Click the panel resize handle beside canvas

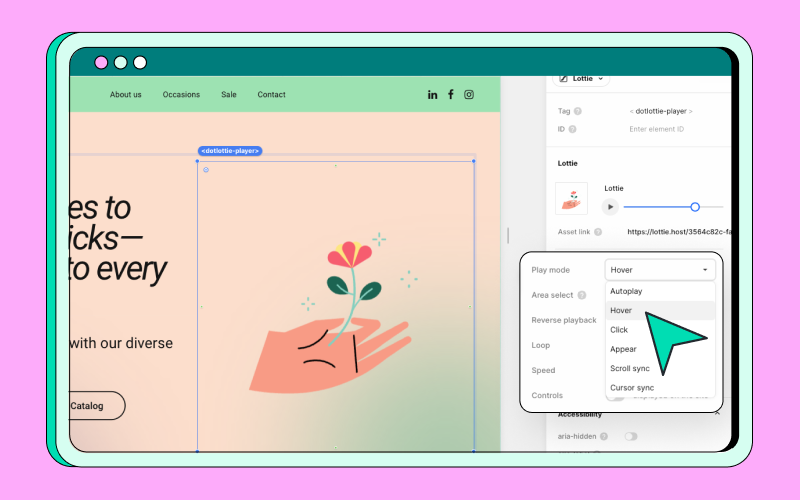tap(508, 235)
